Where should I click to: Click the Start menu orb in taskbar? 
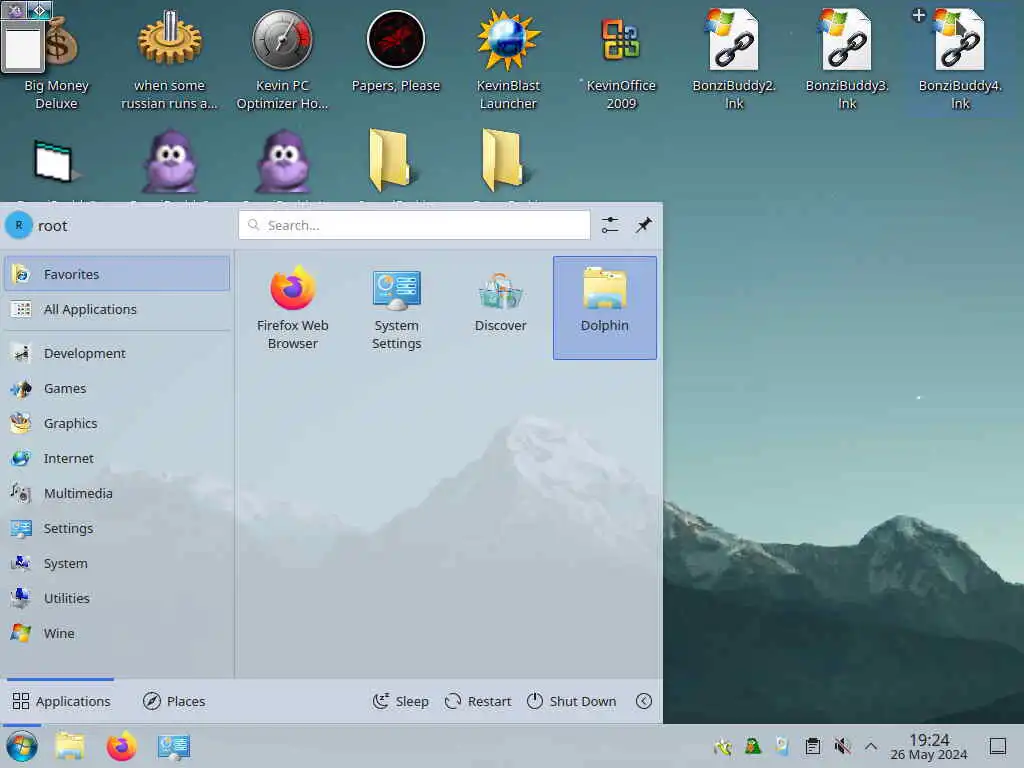coord(22,746)
